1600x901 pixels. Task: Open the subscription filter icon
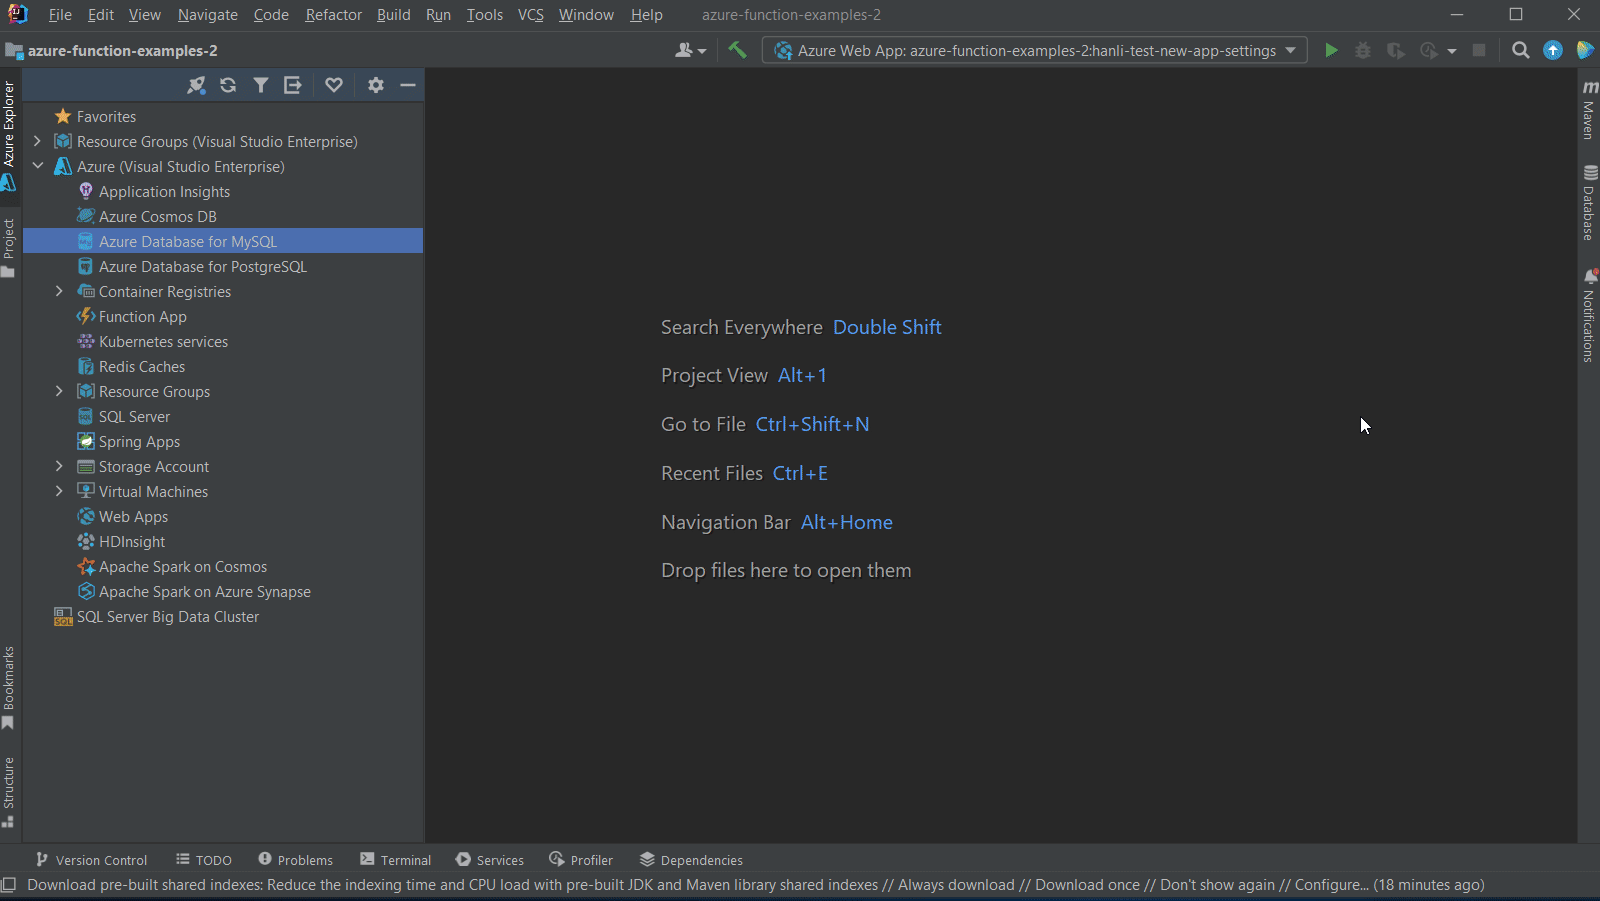(x=260, y=85)
